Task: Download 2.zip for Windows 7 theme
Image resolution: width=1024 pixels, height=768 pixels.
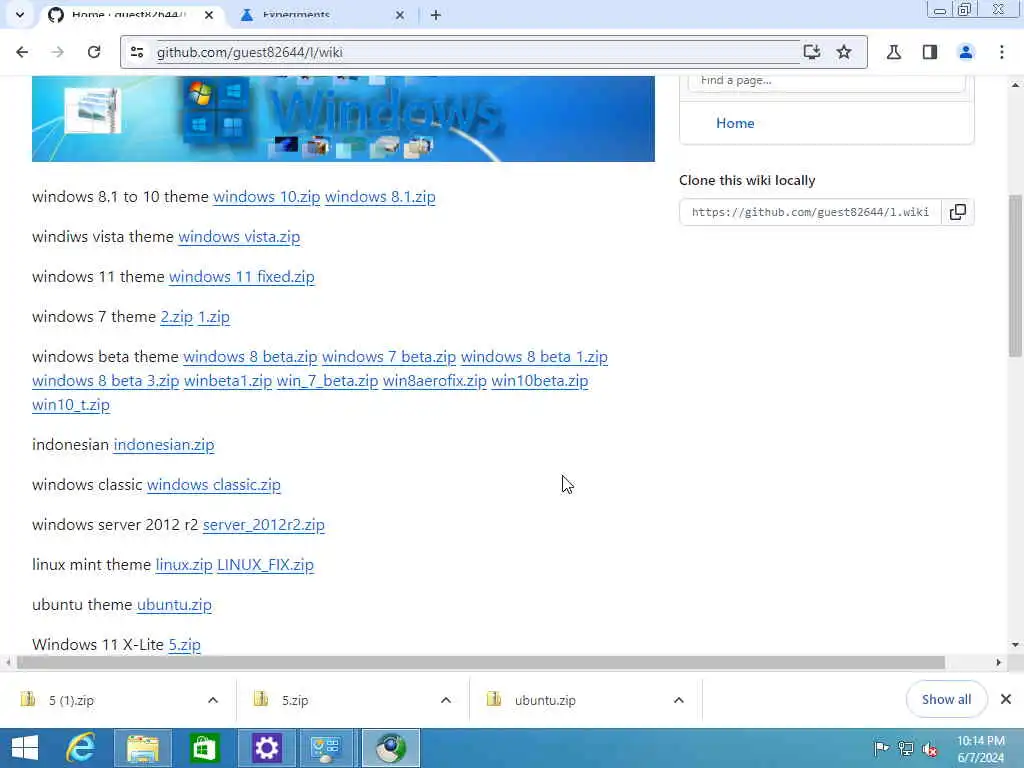Action: (x=176, y=317)
